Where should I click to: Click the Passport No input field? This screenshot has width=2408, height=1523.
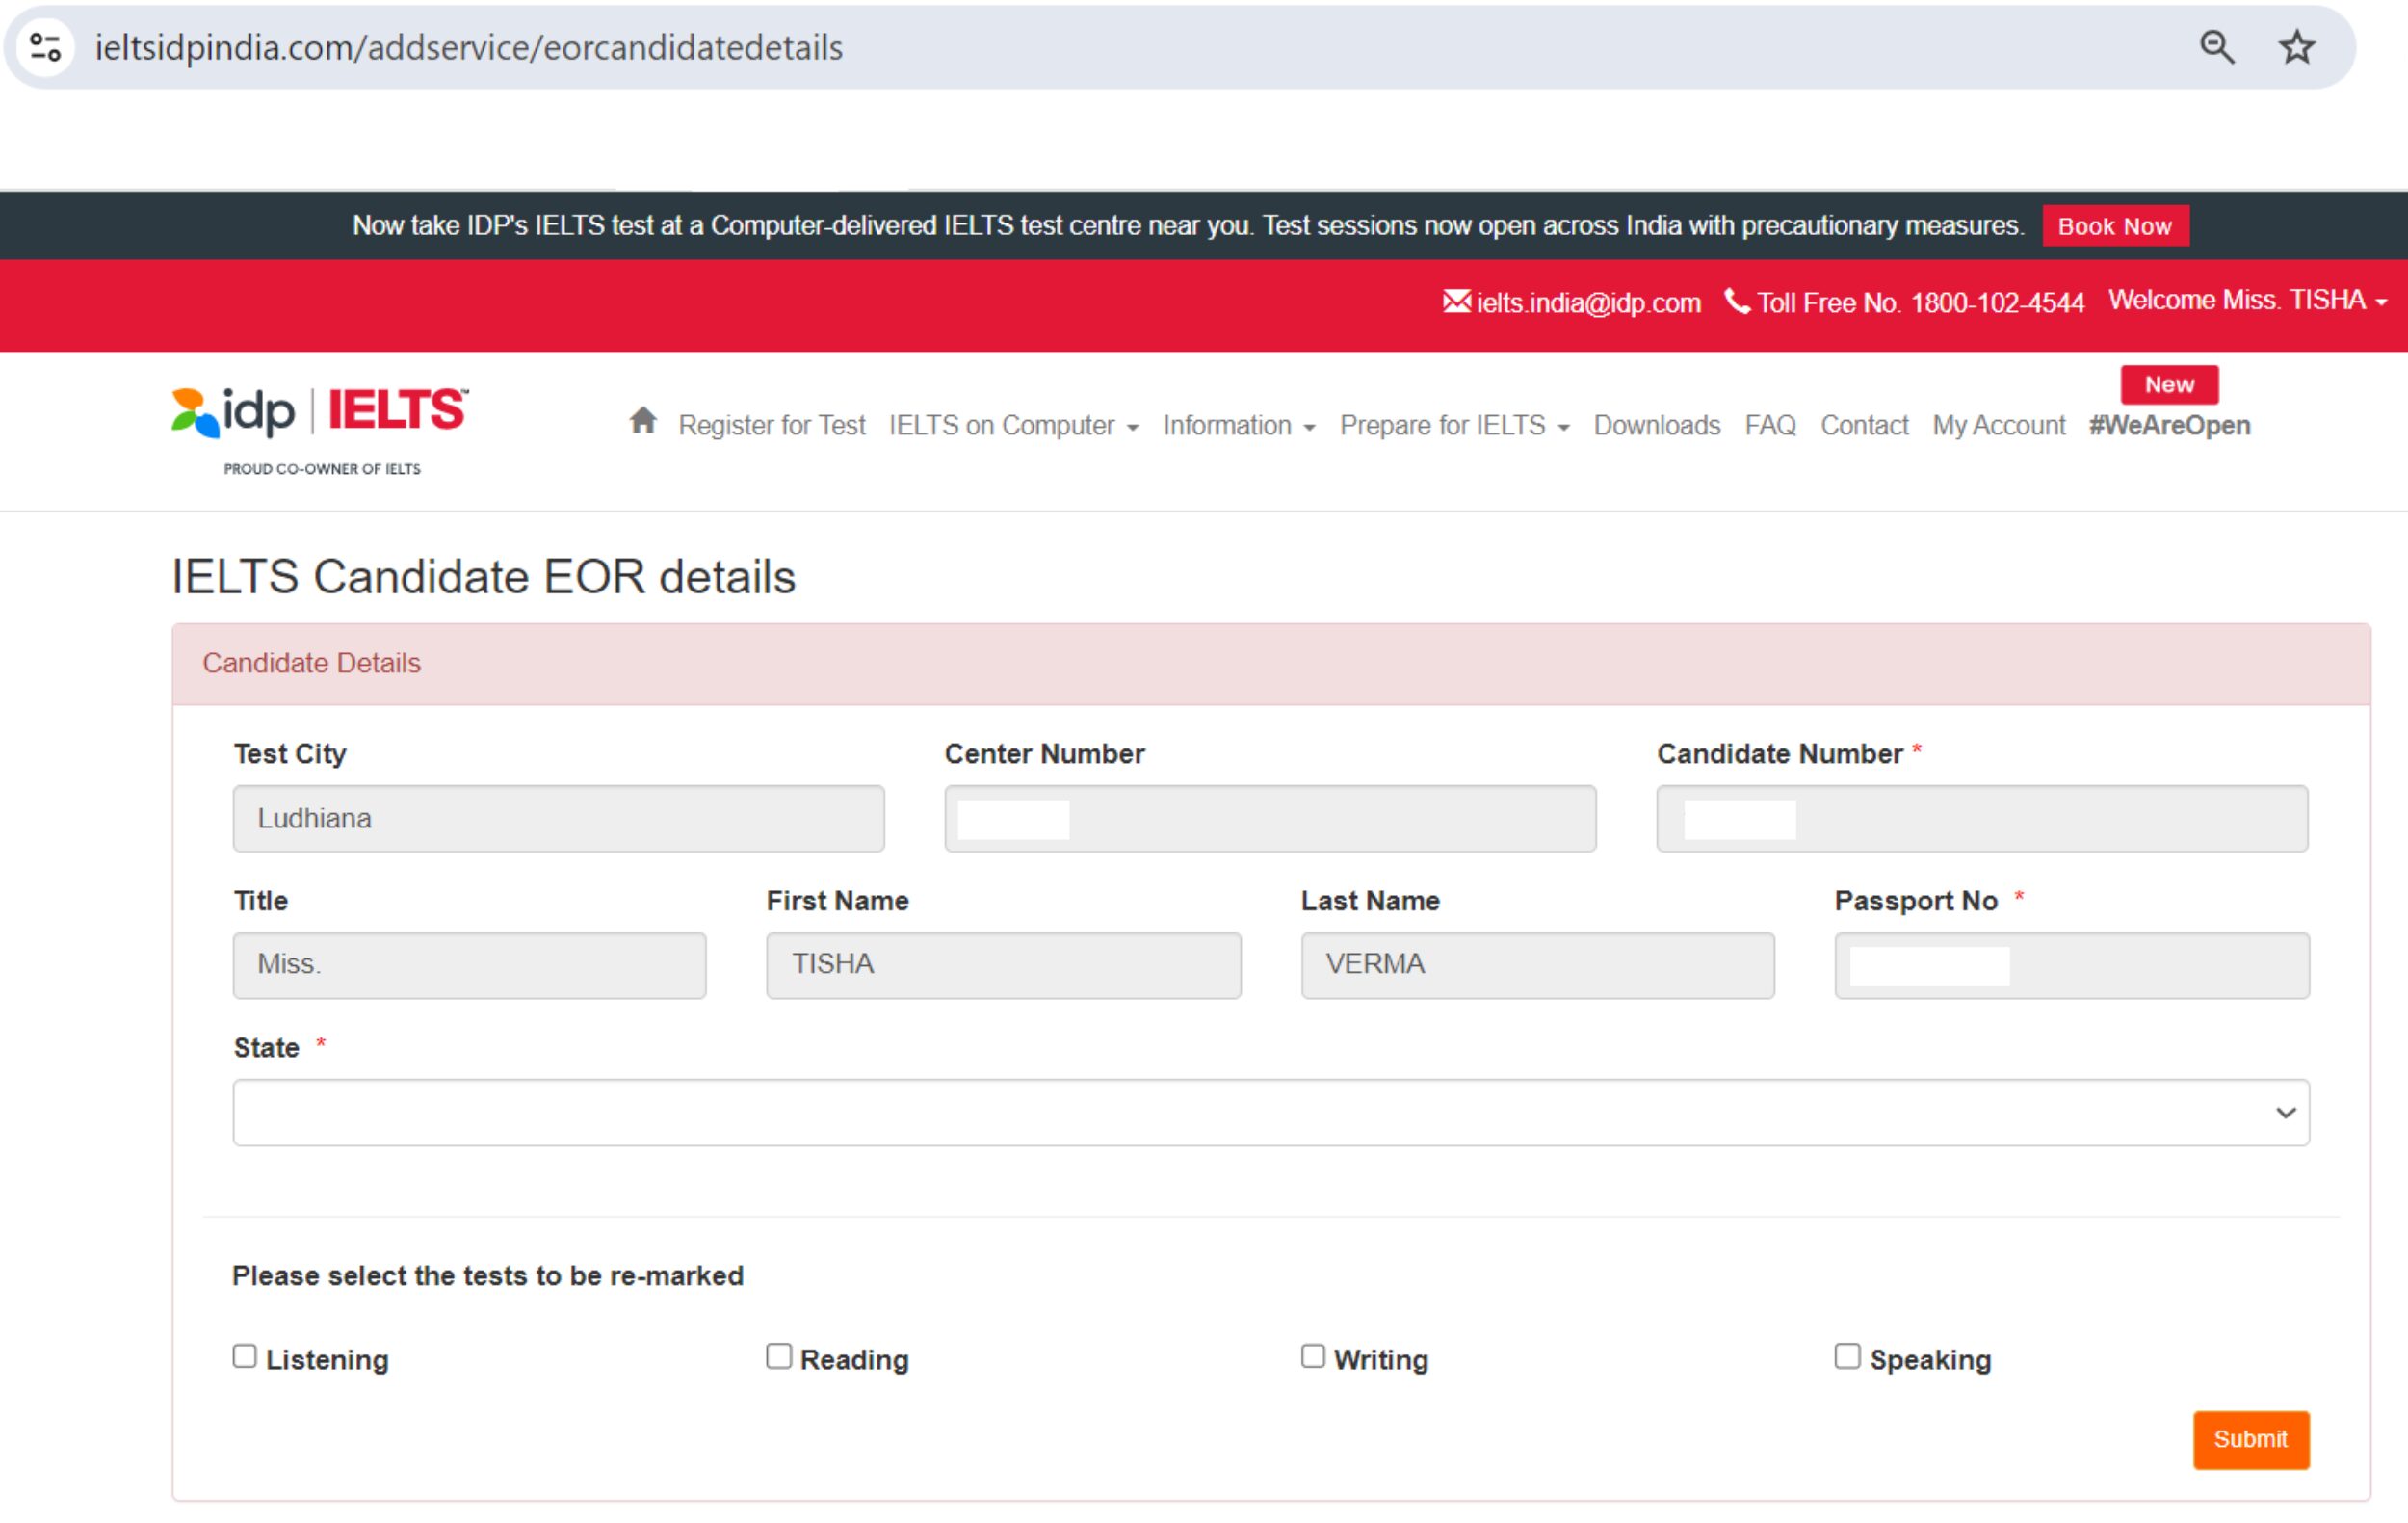pyautogui.click(x=2075, y=963)
